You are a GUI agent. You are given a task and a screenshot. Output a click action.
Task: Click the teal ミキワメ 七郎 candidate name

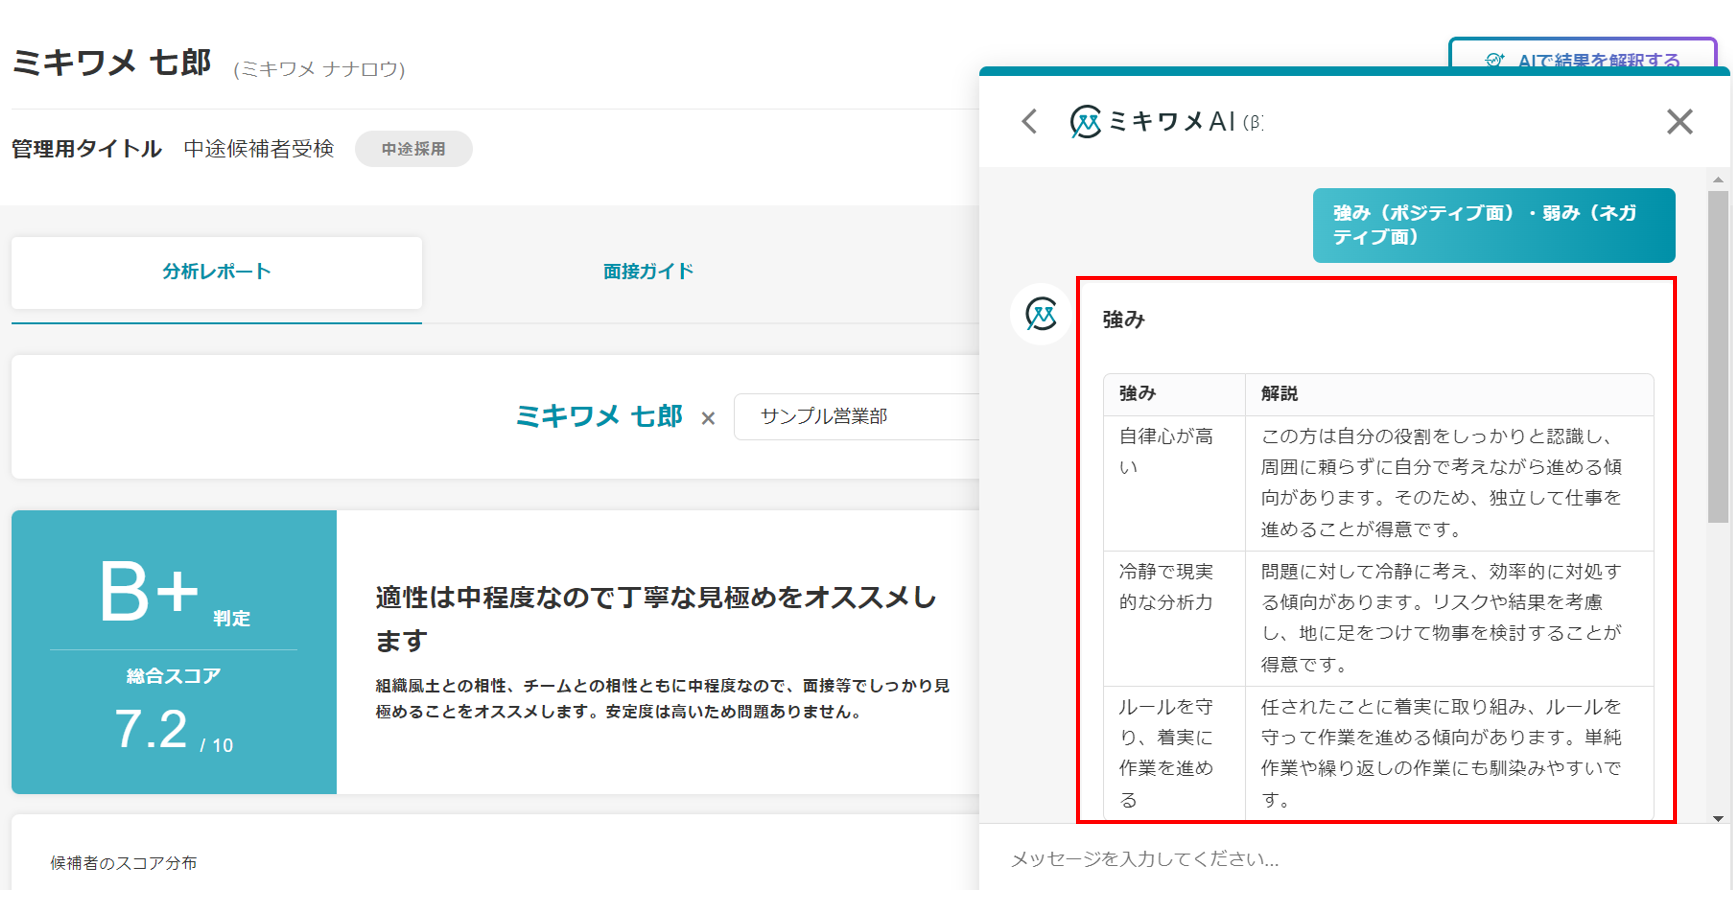tap(598, 416)
